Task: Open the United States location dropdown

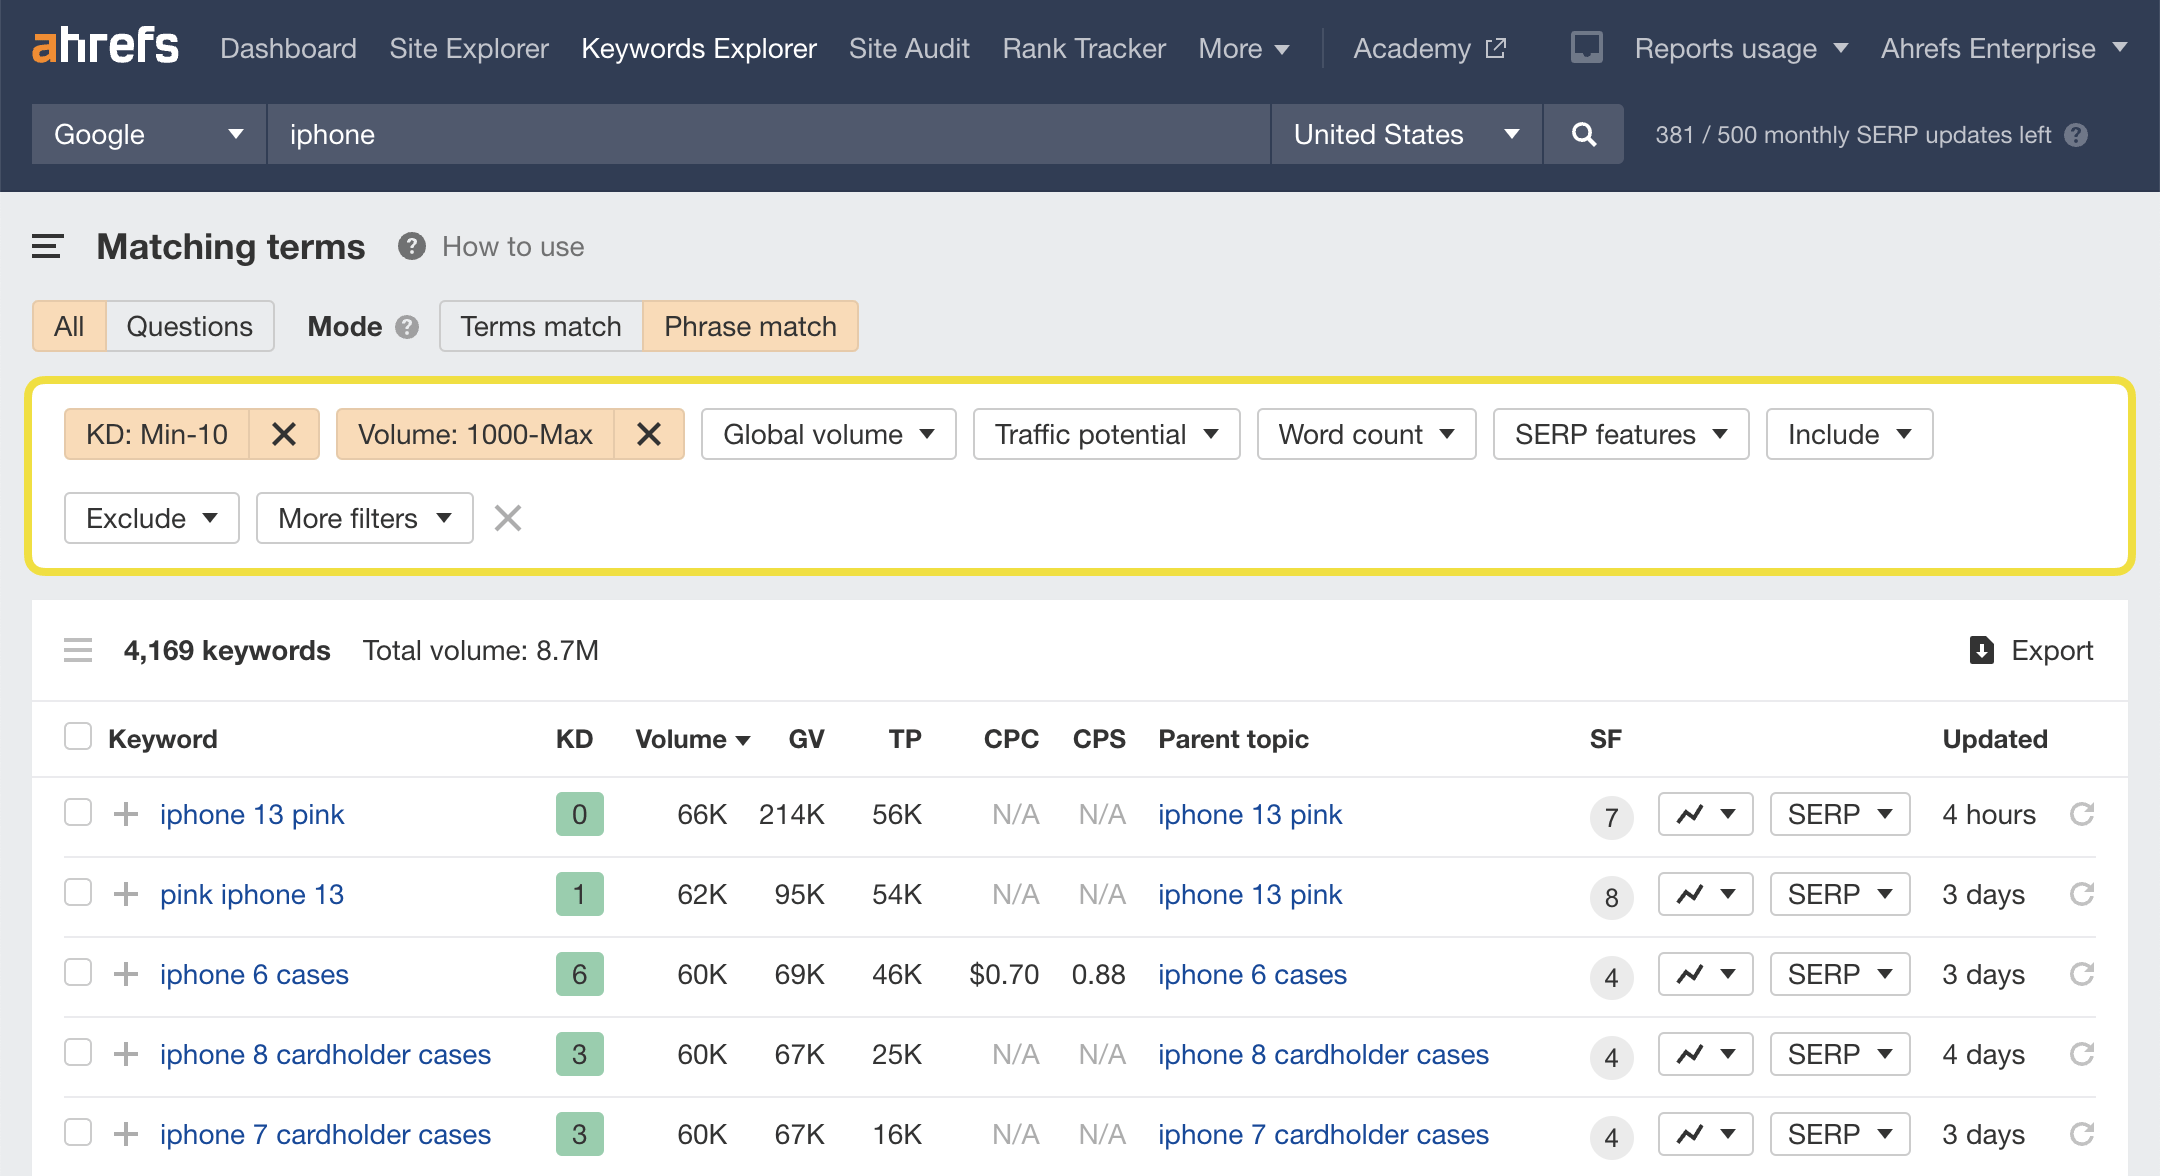Action: [1405, 134]
